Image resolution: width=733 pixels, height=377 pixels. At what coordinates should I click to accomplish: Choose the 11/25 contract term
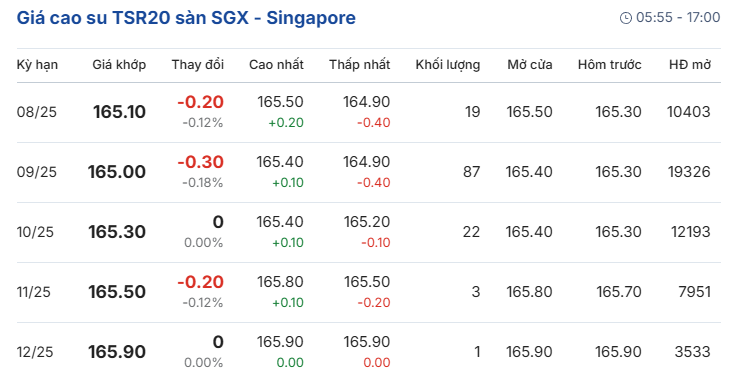[x=34, y=292]
